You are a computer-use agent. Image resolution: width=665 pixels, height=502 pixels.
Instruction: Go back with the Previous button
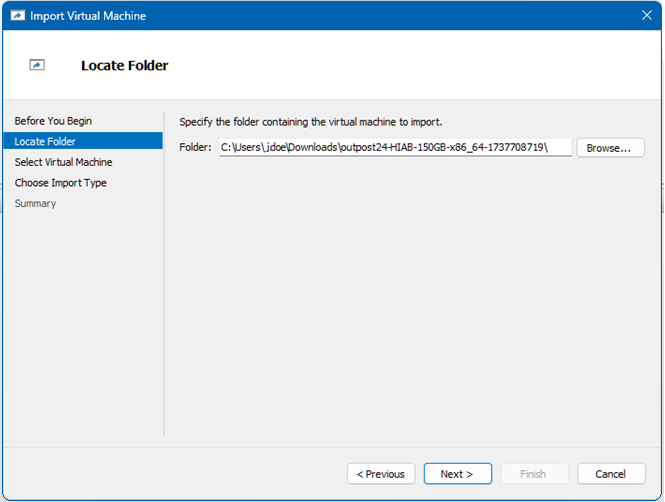pos(381,474)
